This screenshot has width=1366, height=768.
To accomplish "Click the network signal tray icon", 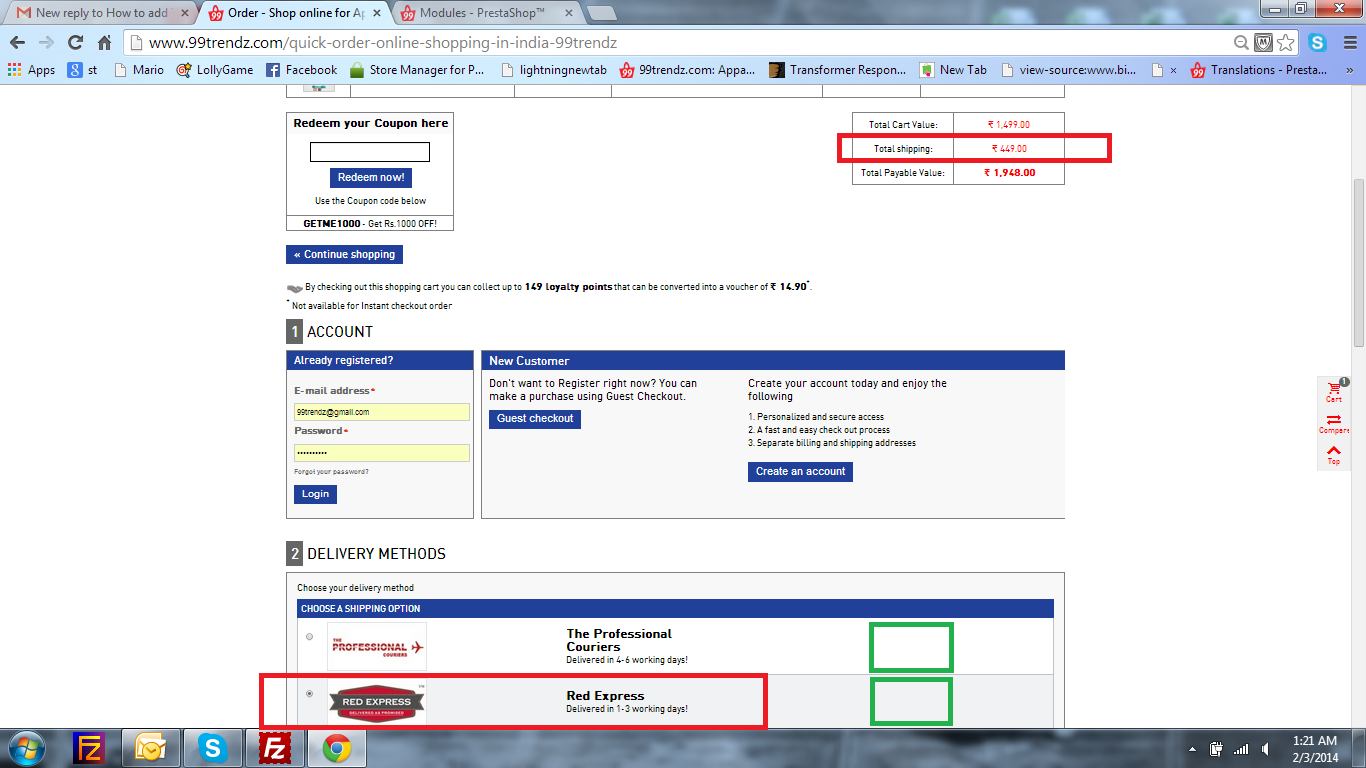I will [x=1241, y=749].
